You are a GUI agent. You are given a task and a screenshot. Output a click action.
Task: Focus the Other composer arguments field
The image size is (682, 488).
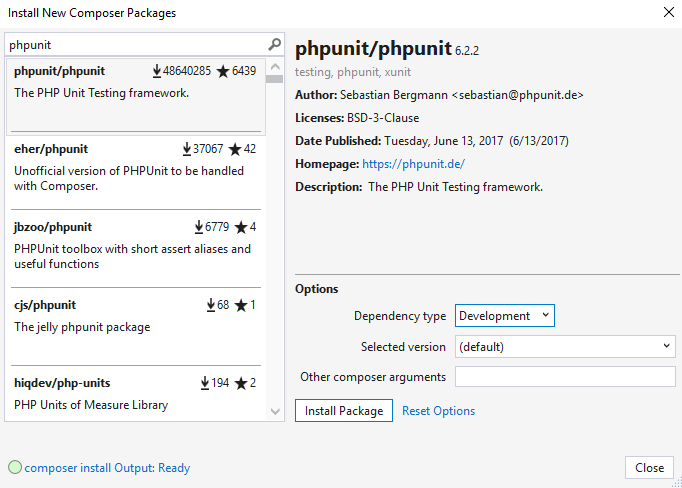(565, 377)
